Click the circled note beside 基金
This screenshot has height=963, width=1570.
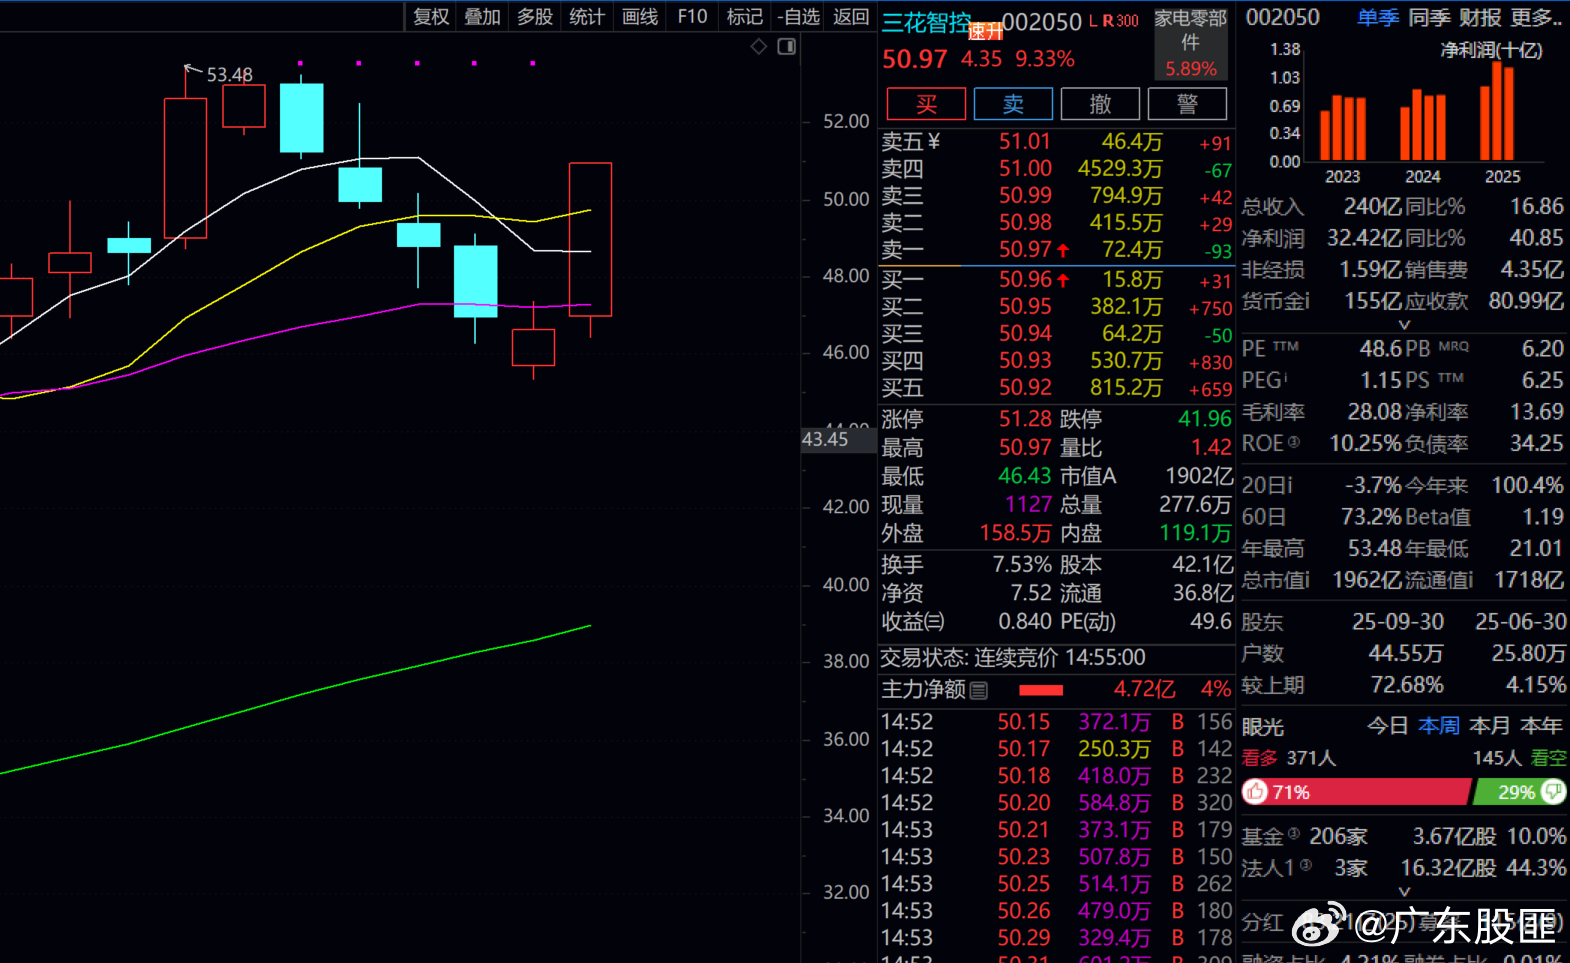tap(1294, 833)
